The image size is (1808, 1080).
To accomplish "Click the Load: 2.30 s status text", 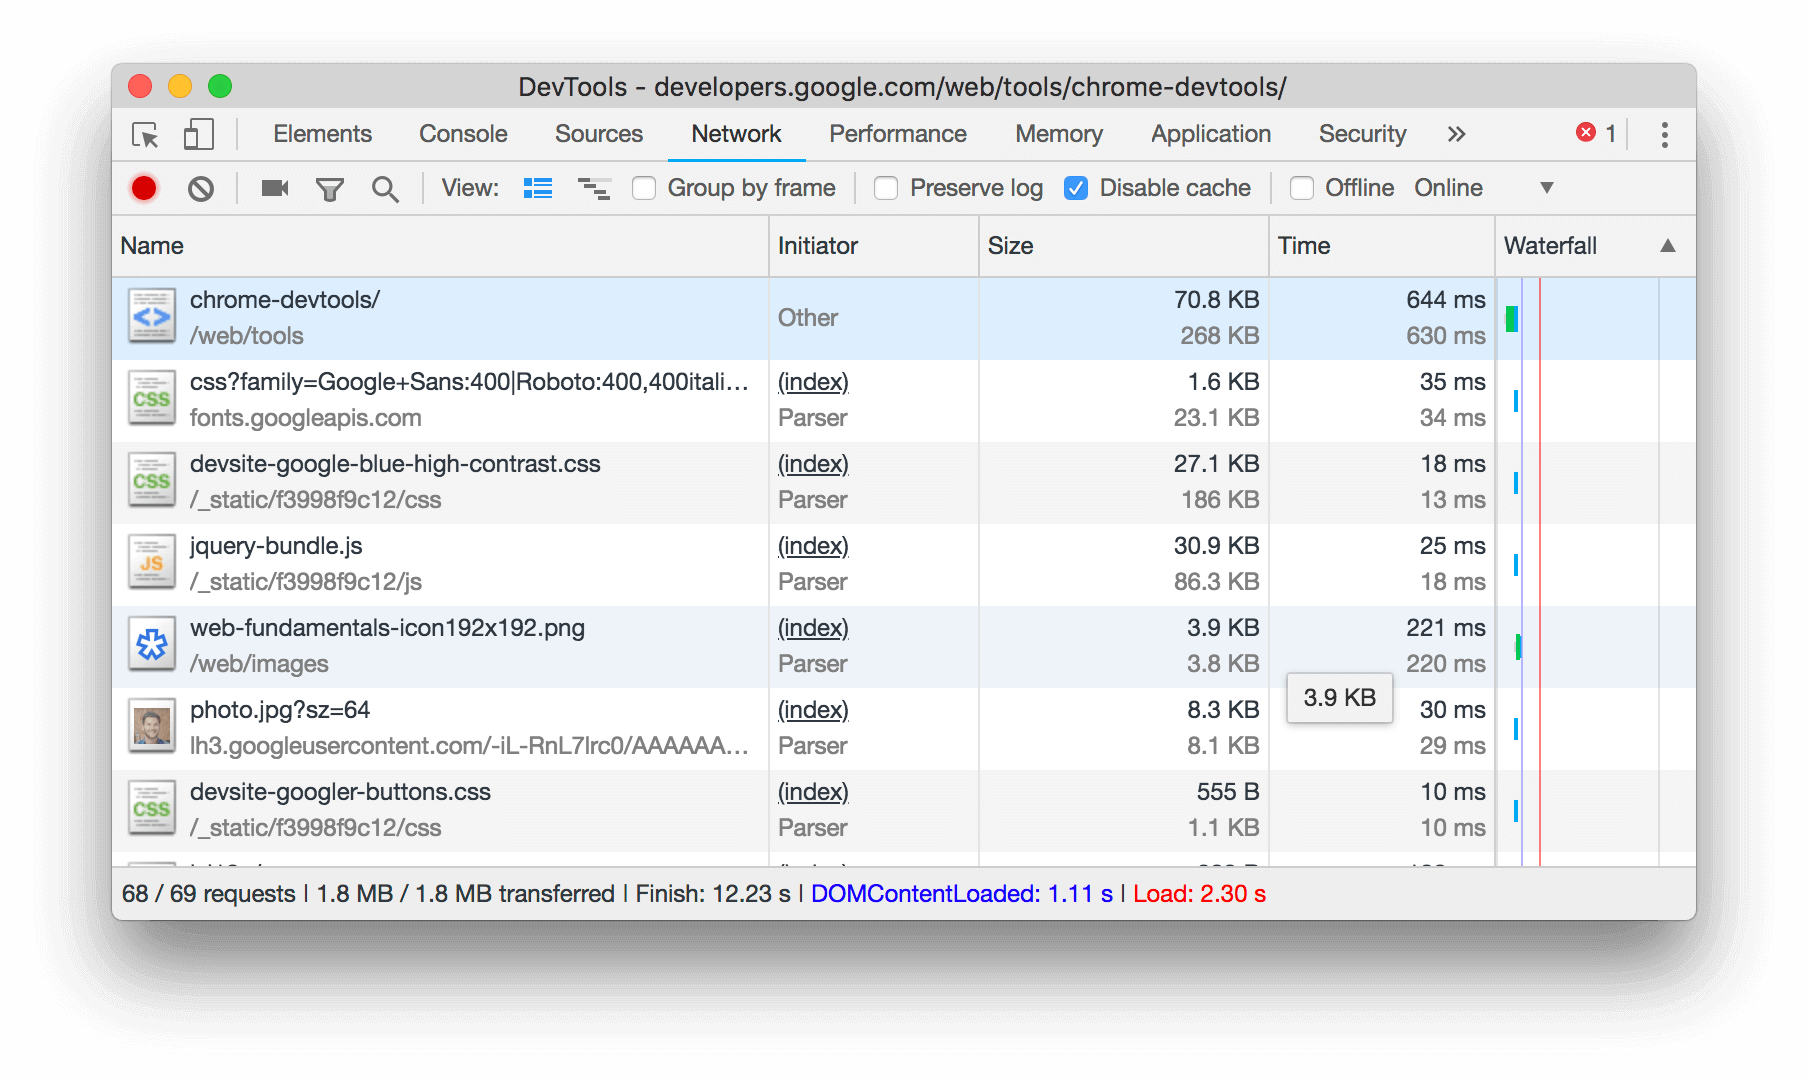I will (1200, 894).
